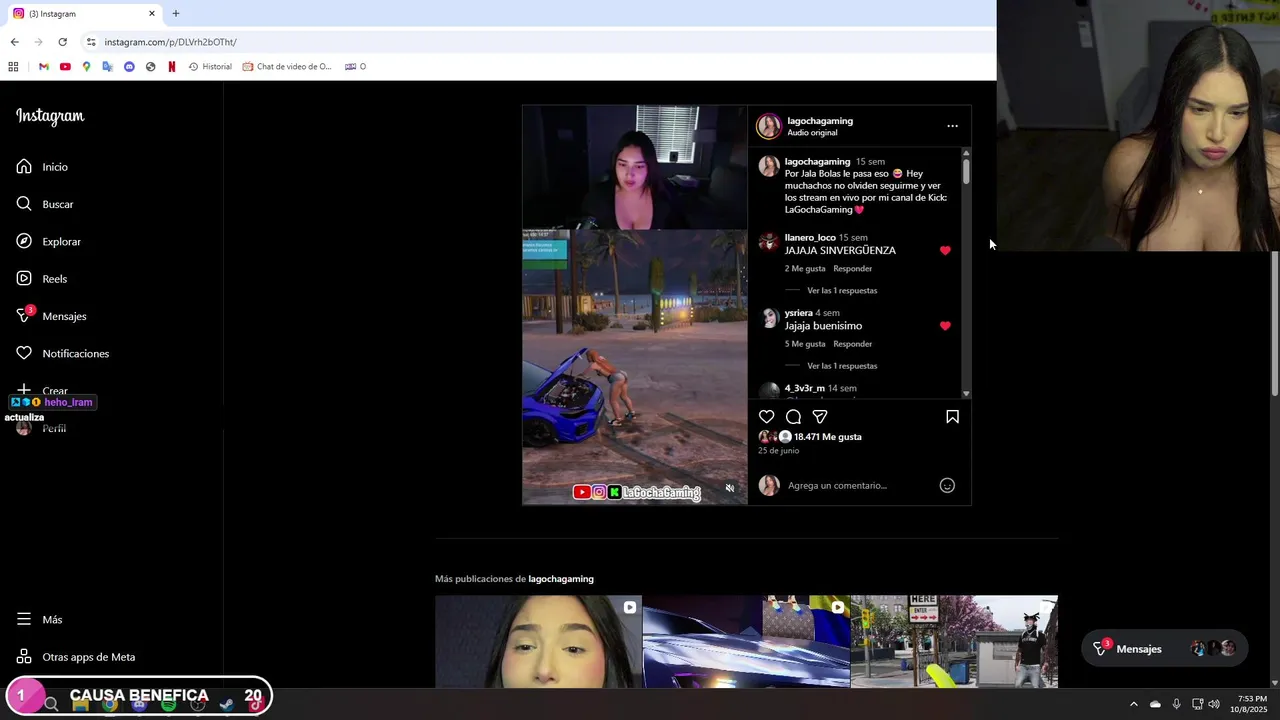The height and width of the screenshot is (720, 1280).
Task: Open the floating Mensajes pill
Action: (1165, 649)
